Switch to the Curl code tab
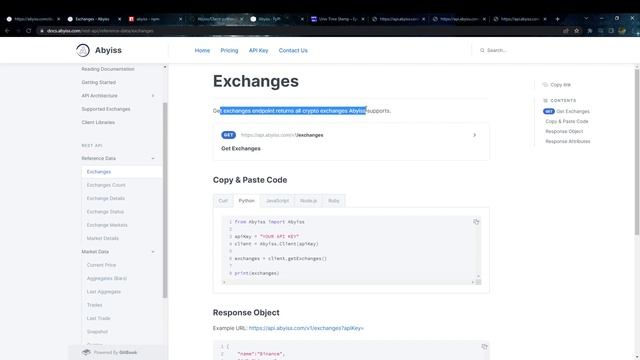Screen dimensions: 640x360 coord(223,201)
